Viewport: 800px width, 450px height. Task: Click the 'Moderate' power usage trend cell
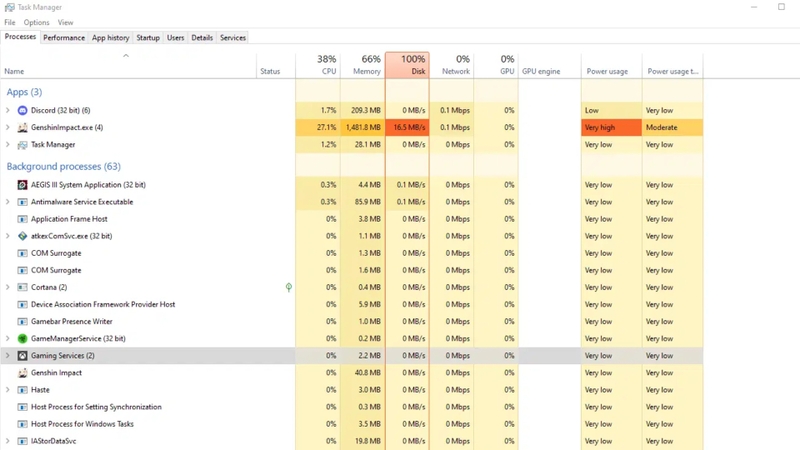pos(672,128)
